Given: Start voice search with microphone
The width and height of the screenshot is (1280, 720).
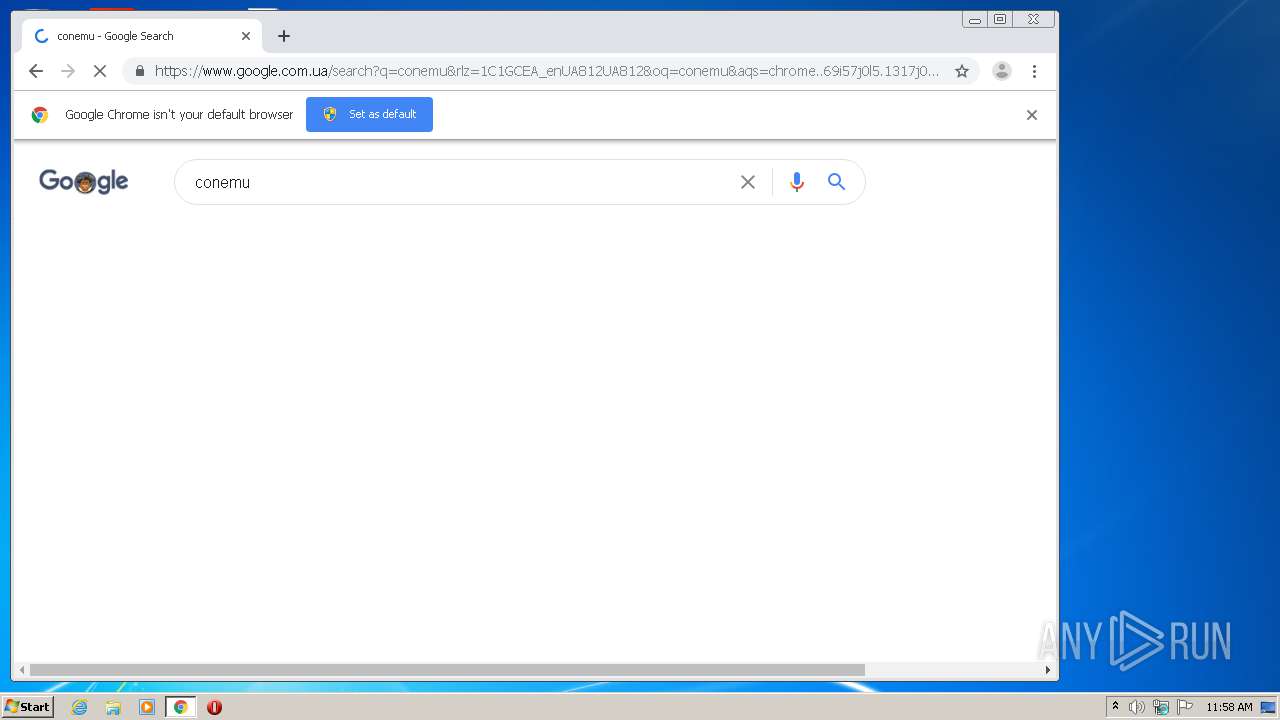Looking at the screenshot, I should pyautogui.click(x=797, y=182).
